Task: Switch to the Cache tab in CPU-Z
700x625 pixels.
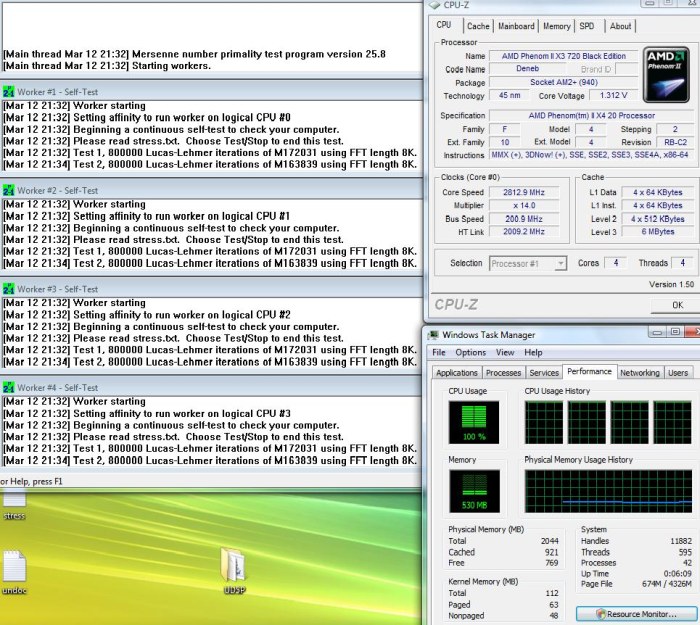Action: click(x=478, y=26)
